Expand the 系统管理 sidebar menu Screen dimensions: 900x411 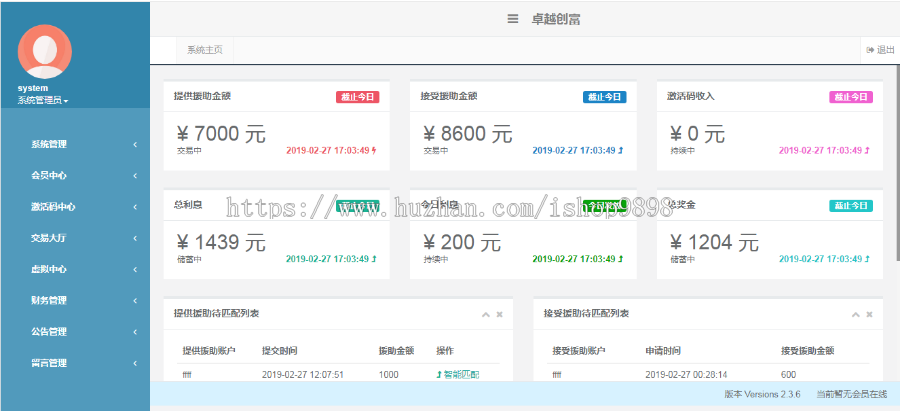pos(75,145)
